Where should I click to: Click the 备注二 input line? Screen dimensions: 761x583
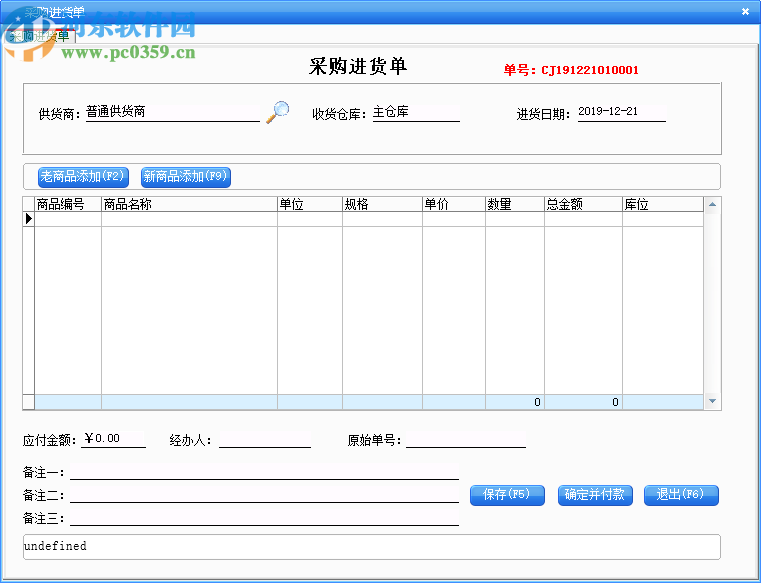tap(265, 494)
